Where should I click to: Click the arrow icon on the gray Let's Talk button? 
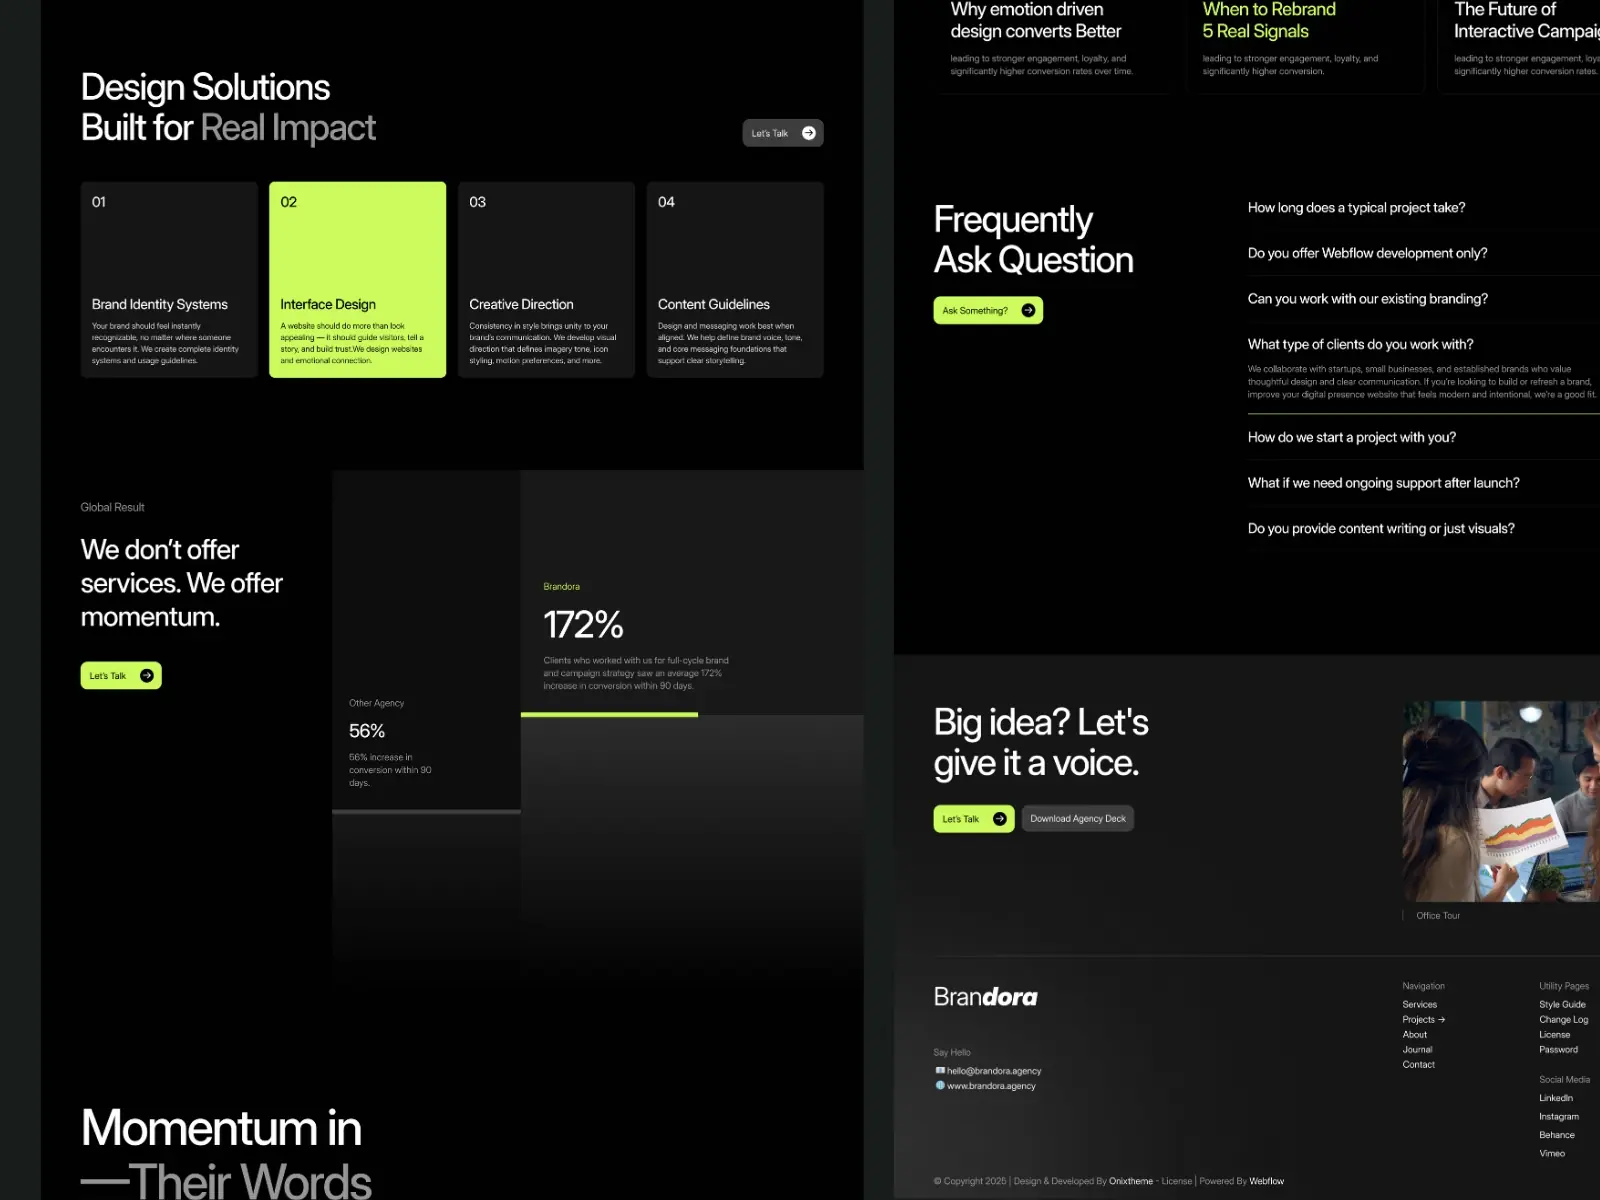click(808, 133)
